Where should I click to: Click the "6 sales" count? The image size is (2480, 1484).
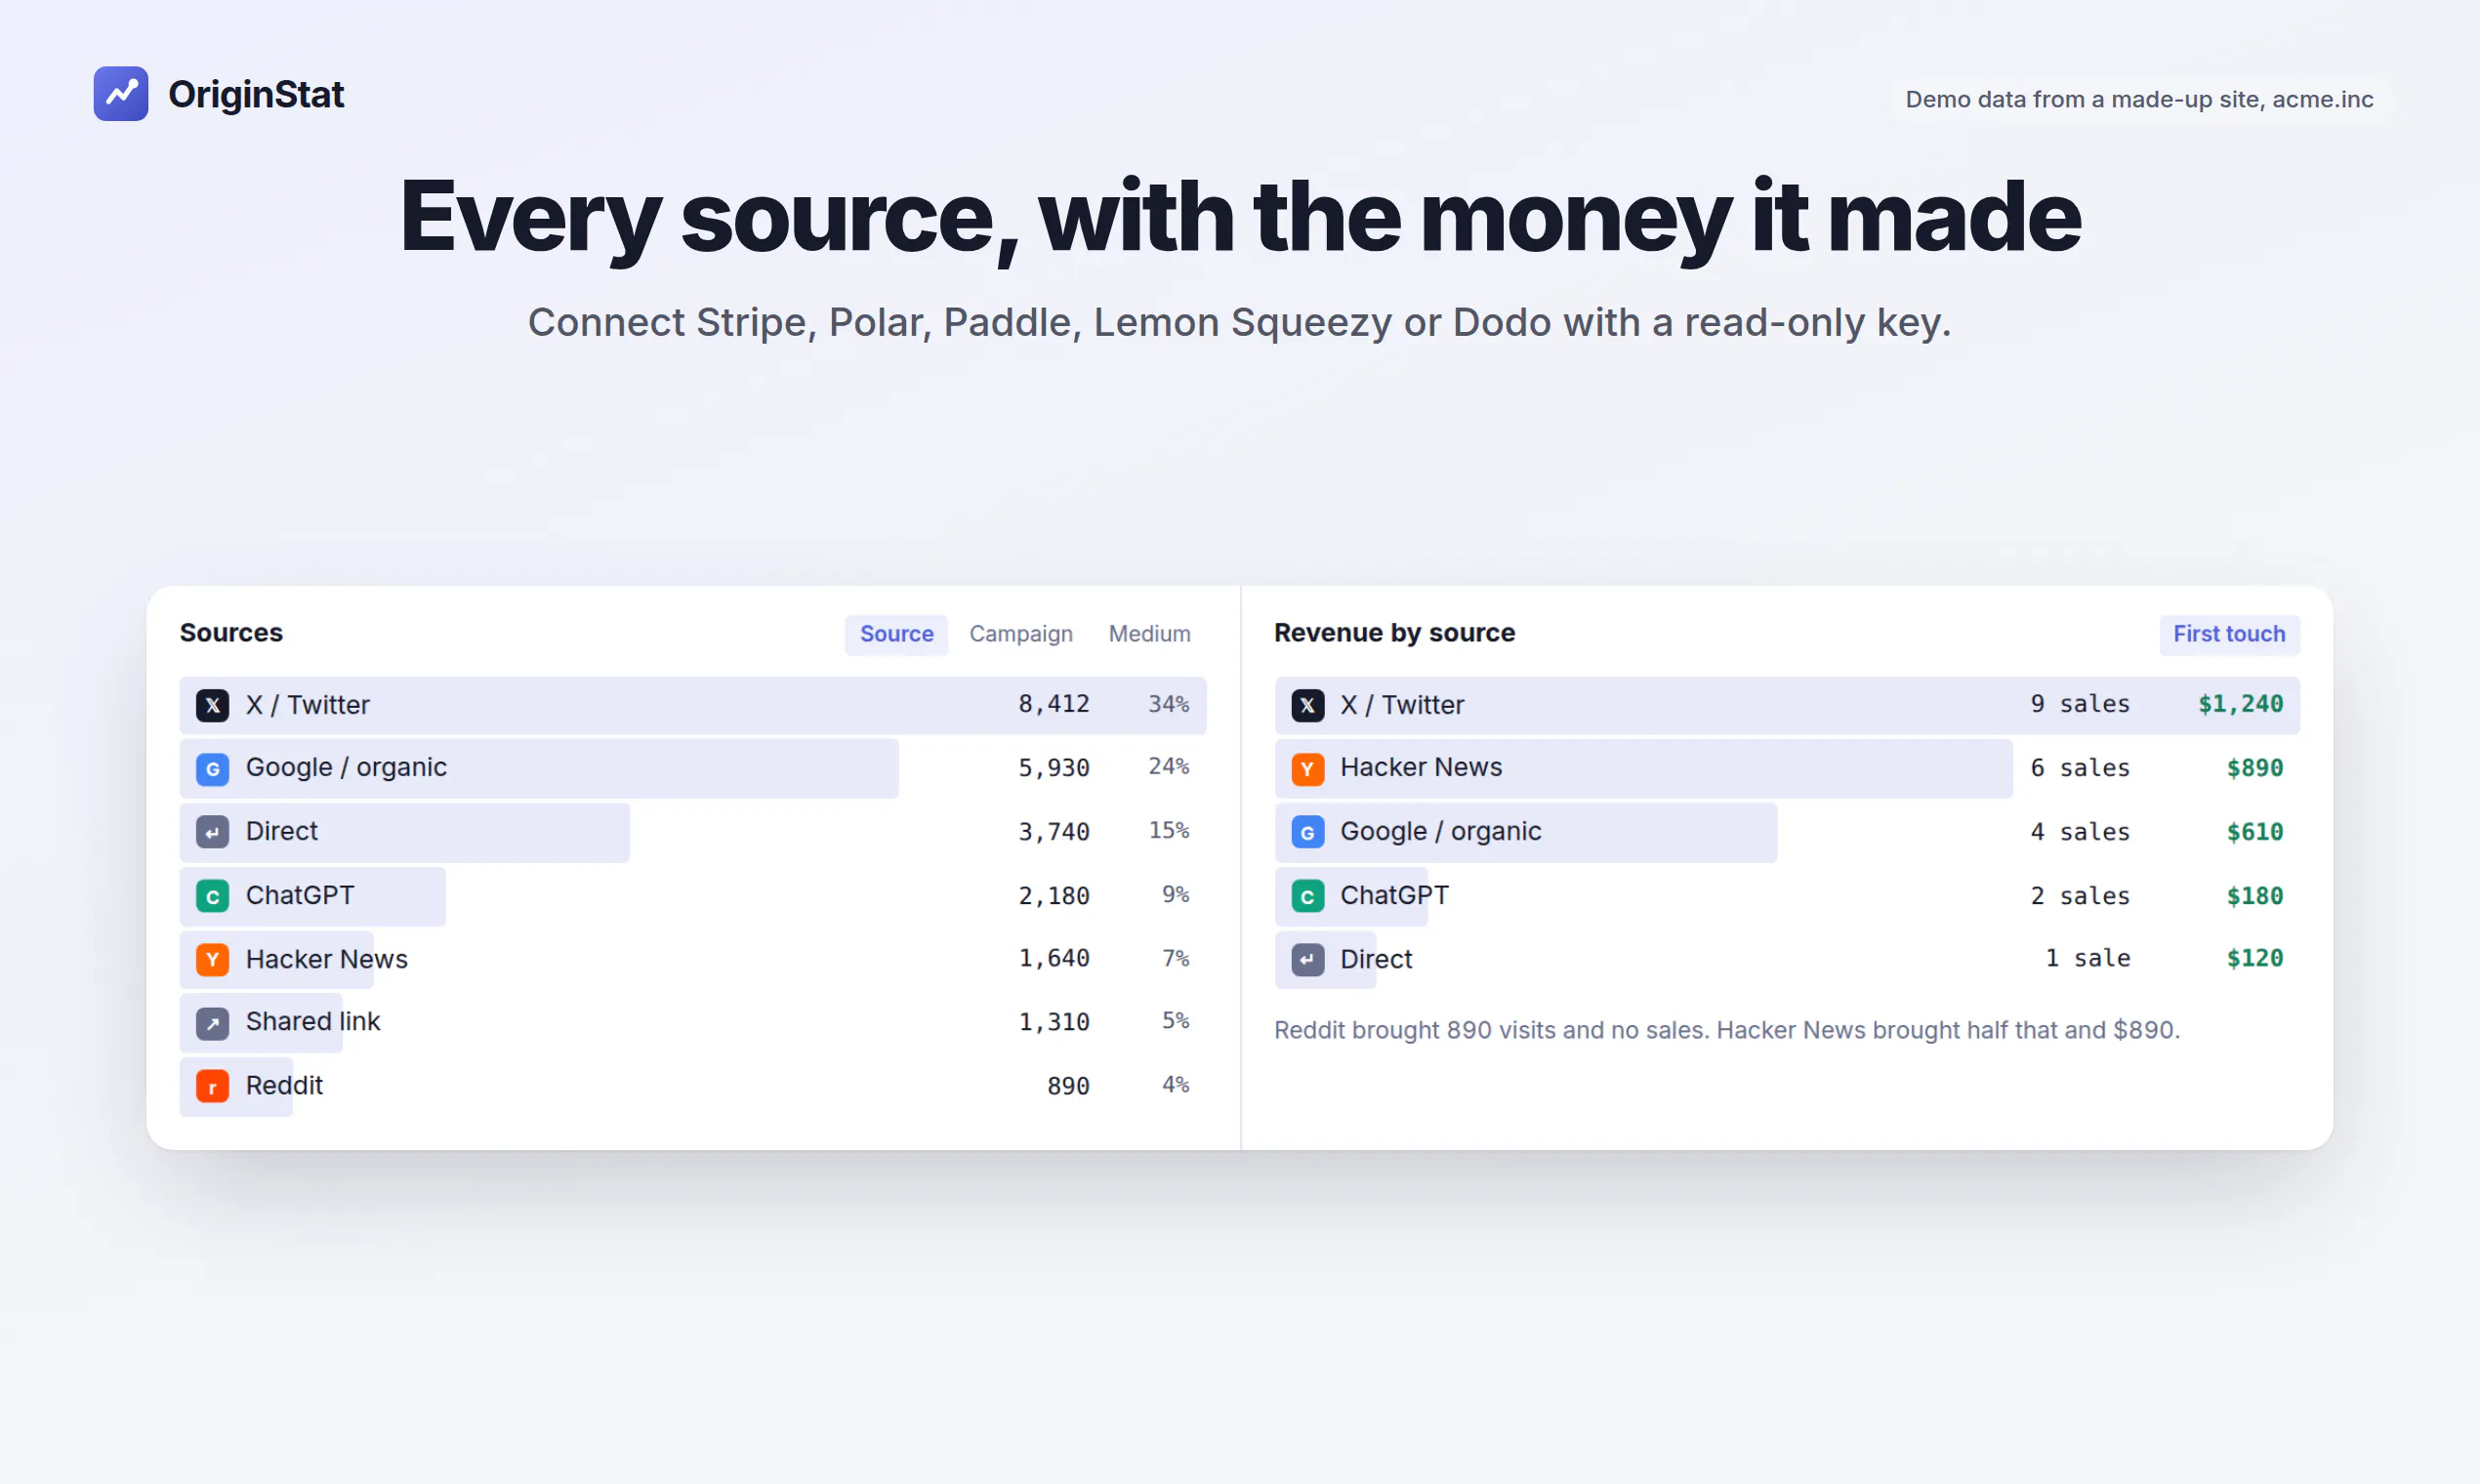coord(2080,768)
